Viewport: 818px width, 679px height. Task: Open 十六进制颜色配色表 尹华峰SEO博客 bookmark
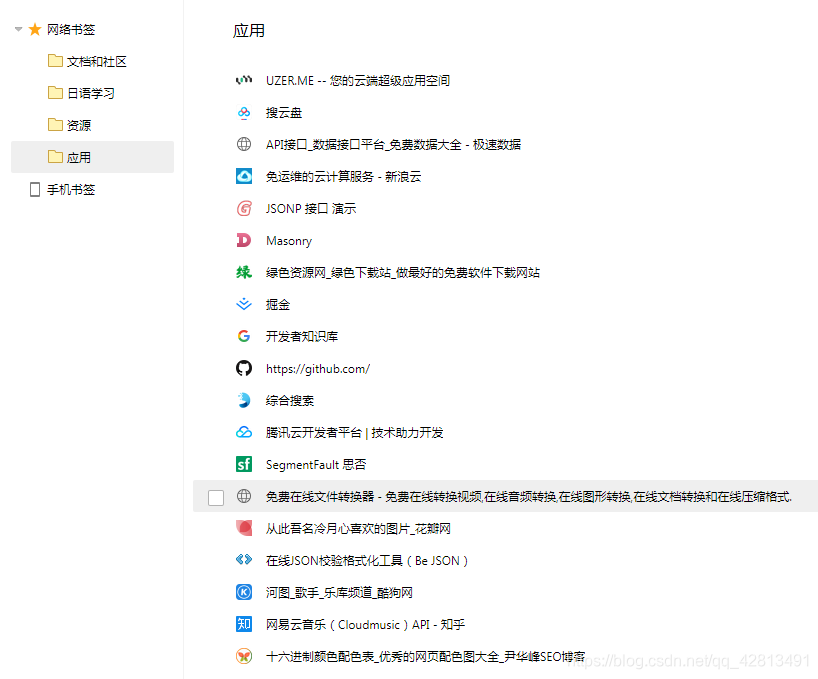coord(426,657)
